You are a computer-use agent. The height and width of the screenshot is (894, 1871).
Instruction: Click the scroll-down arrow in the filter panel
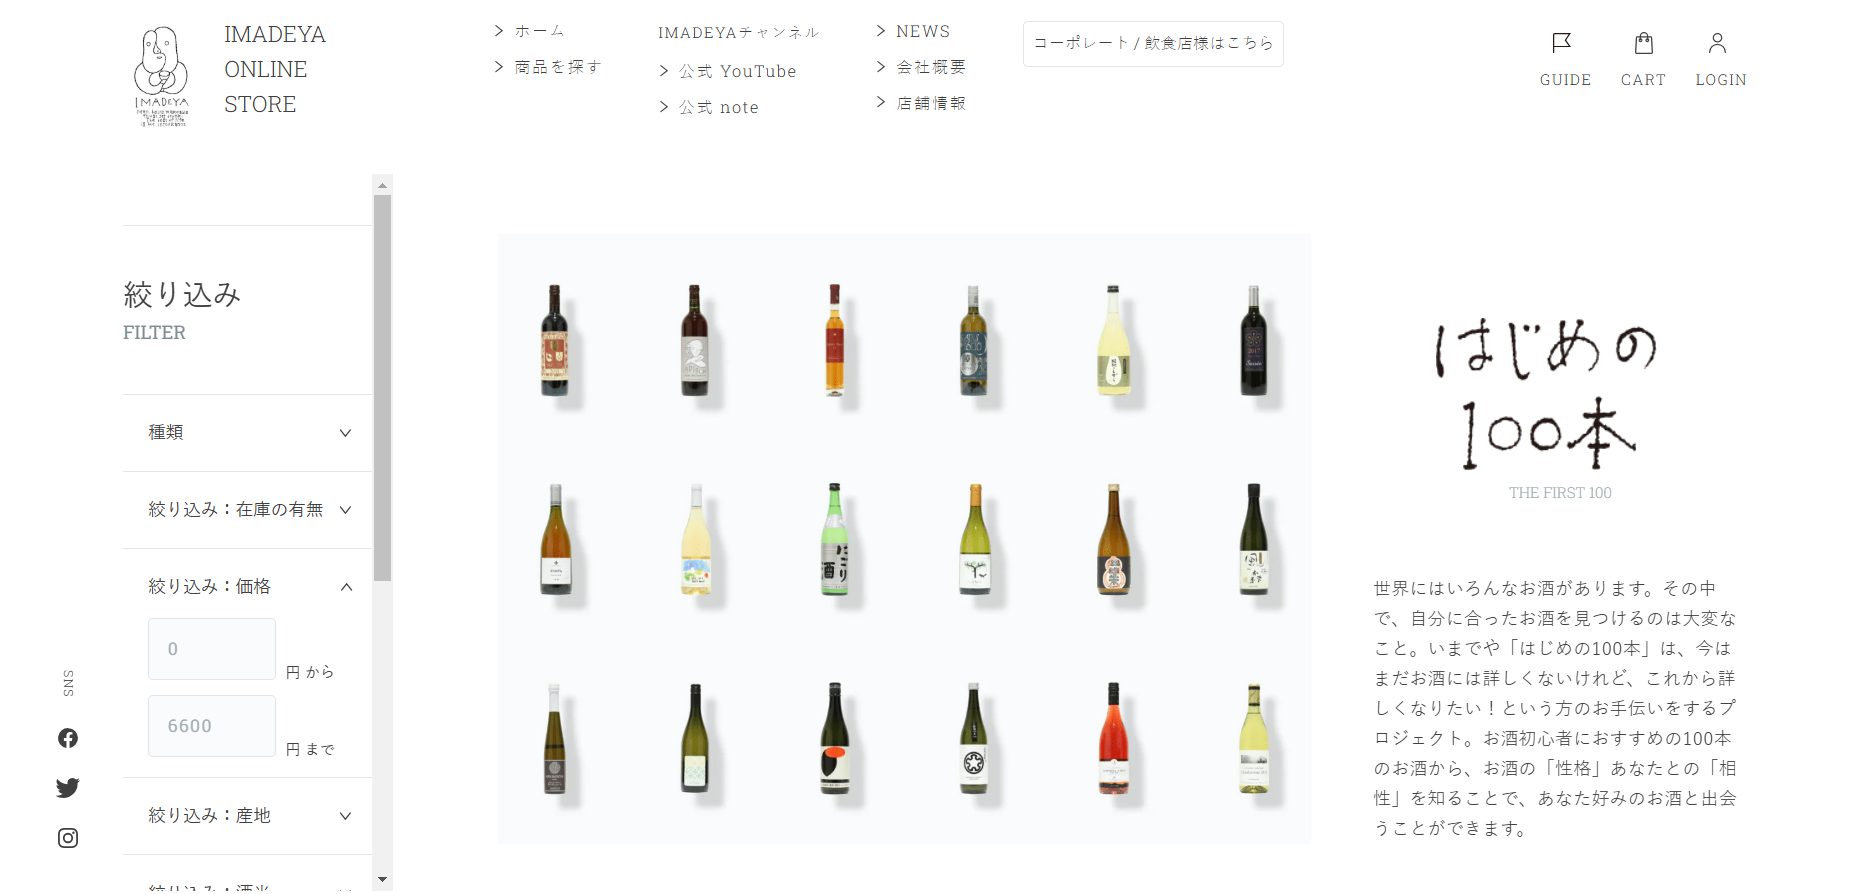[382, 880]
